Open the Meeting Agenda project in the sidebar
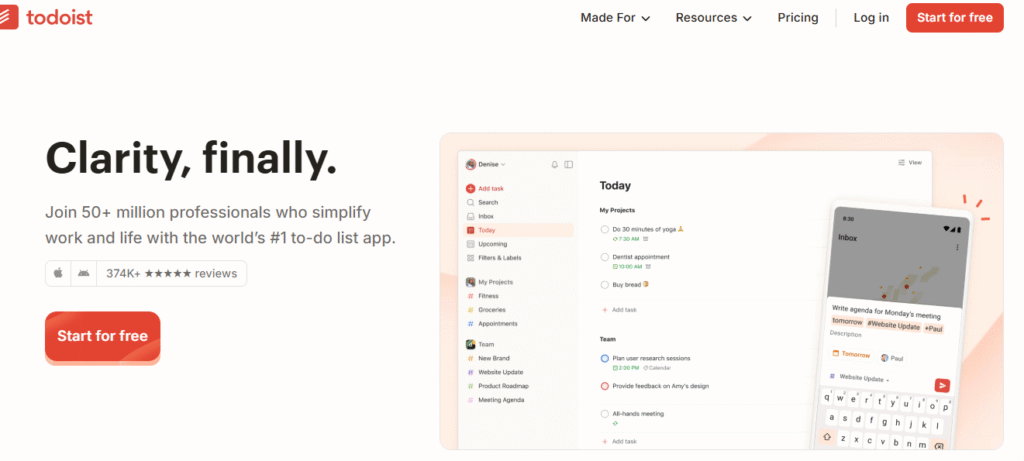Viewport: 1024px width, 461px height. [501, 400]
